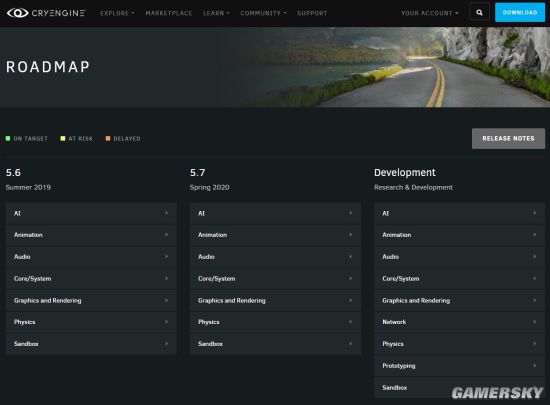
Task: Click arrow icon on 5.7 Audio row
Action: click(x=350, y=257)
